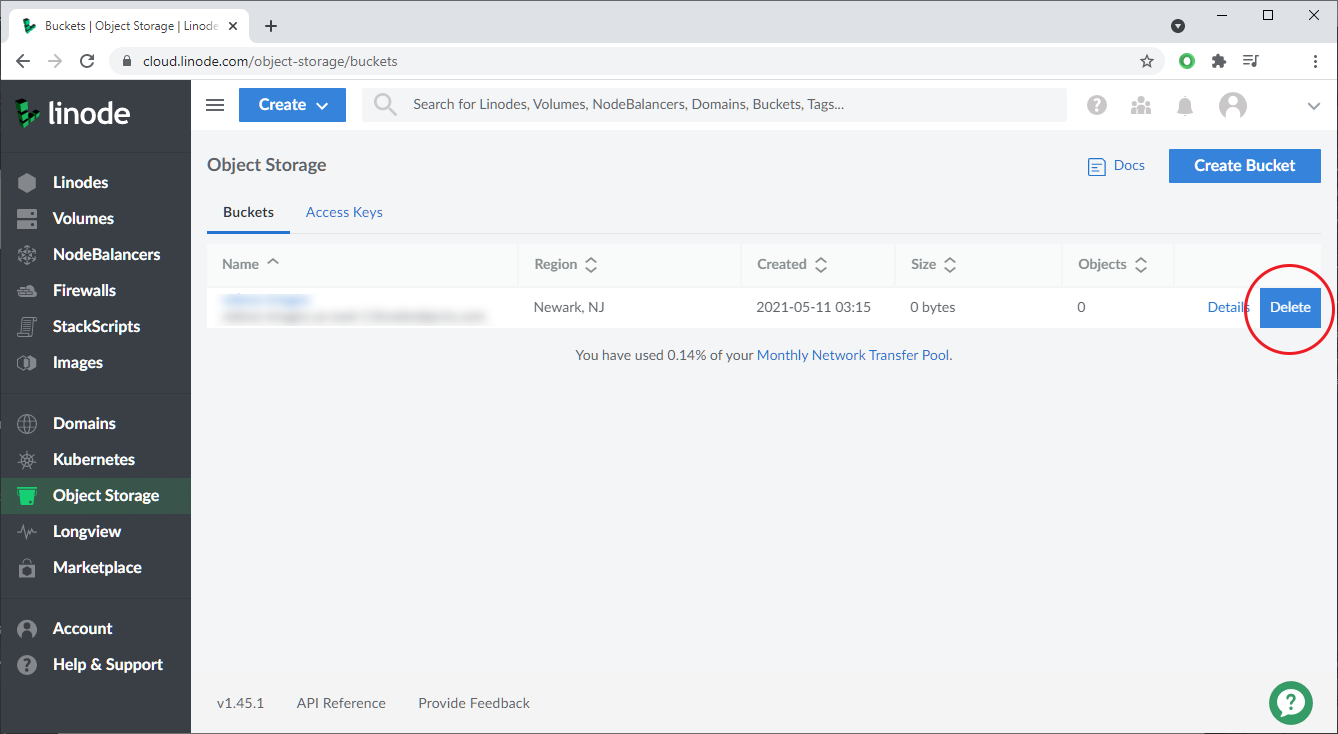The image size is (1338, 734).
Task: Click the search magnifier icon
Action: pyautogui.click(x=385, y=104)
